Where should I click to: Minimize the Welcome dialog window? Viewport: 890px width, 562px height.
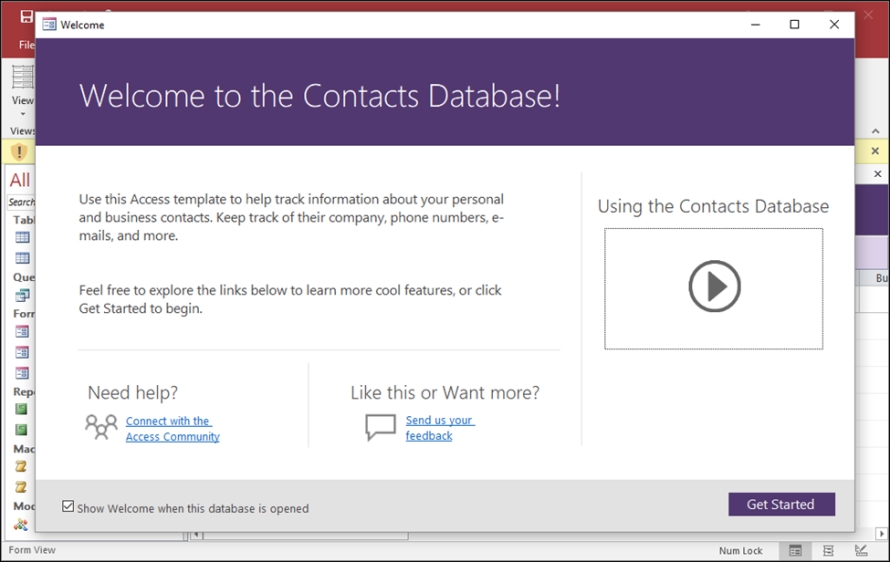tap(755, 24)
